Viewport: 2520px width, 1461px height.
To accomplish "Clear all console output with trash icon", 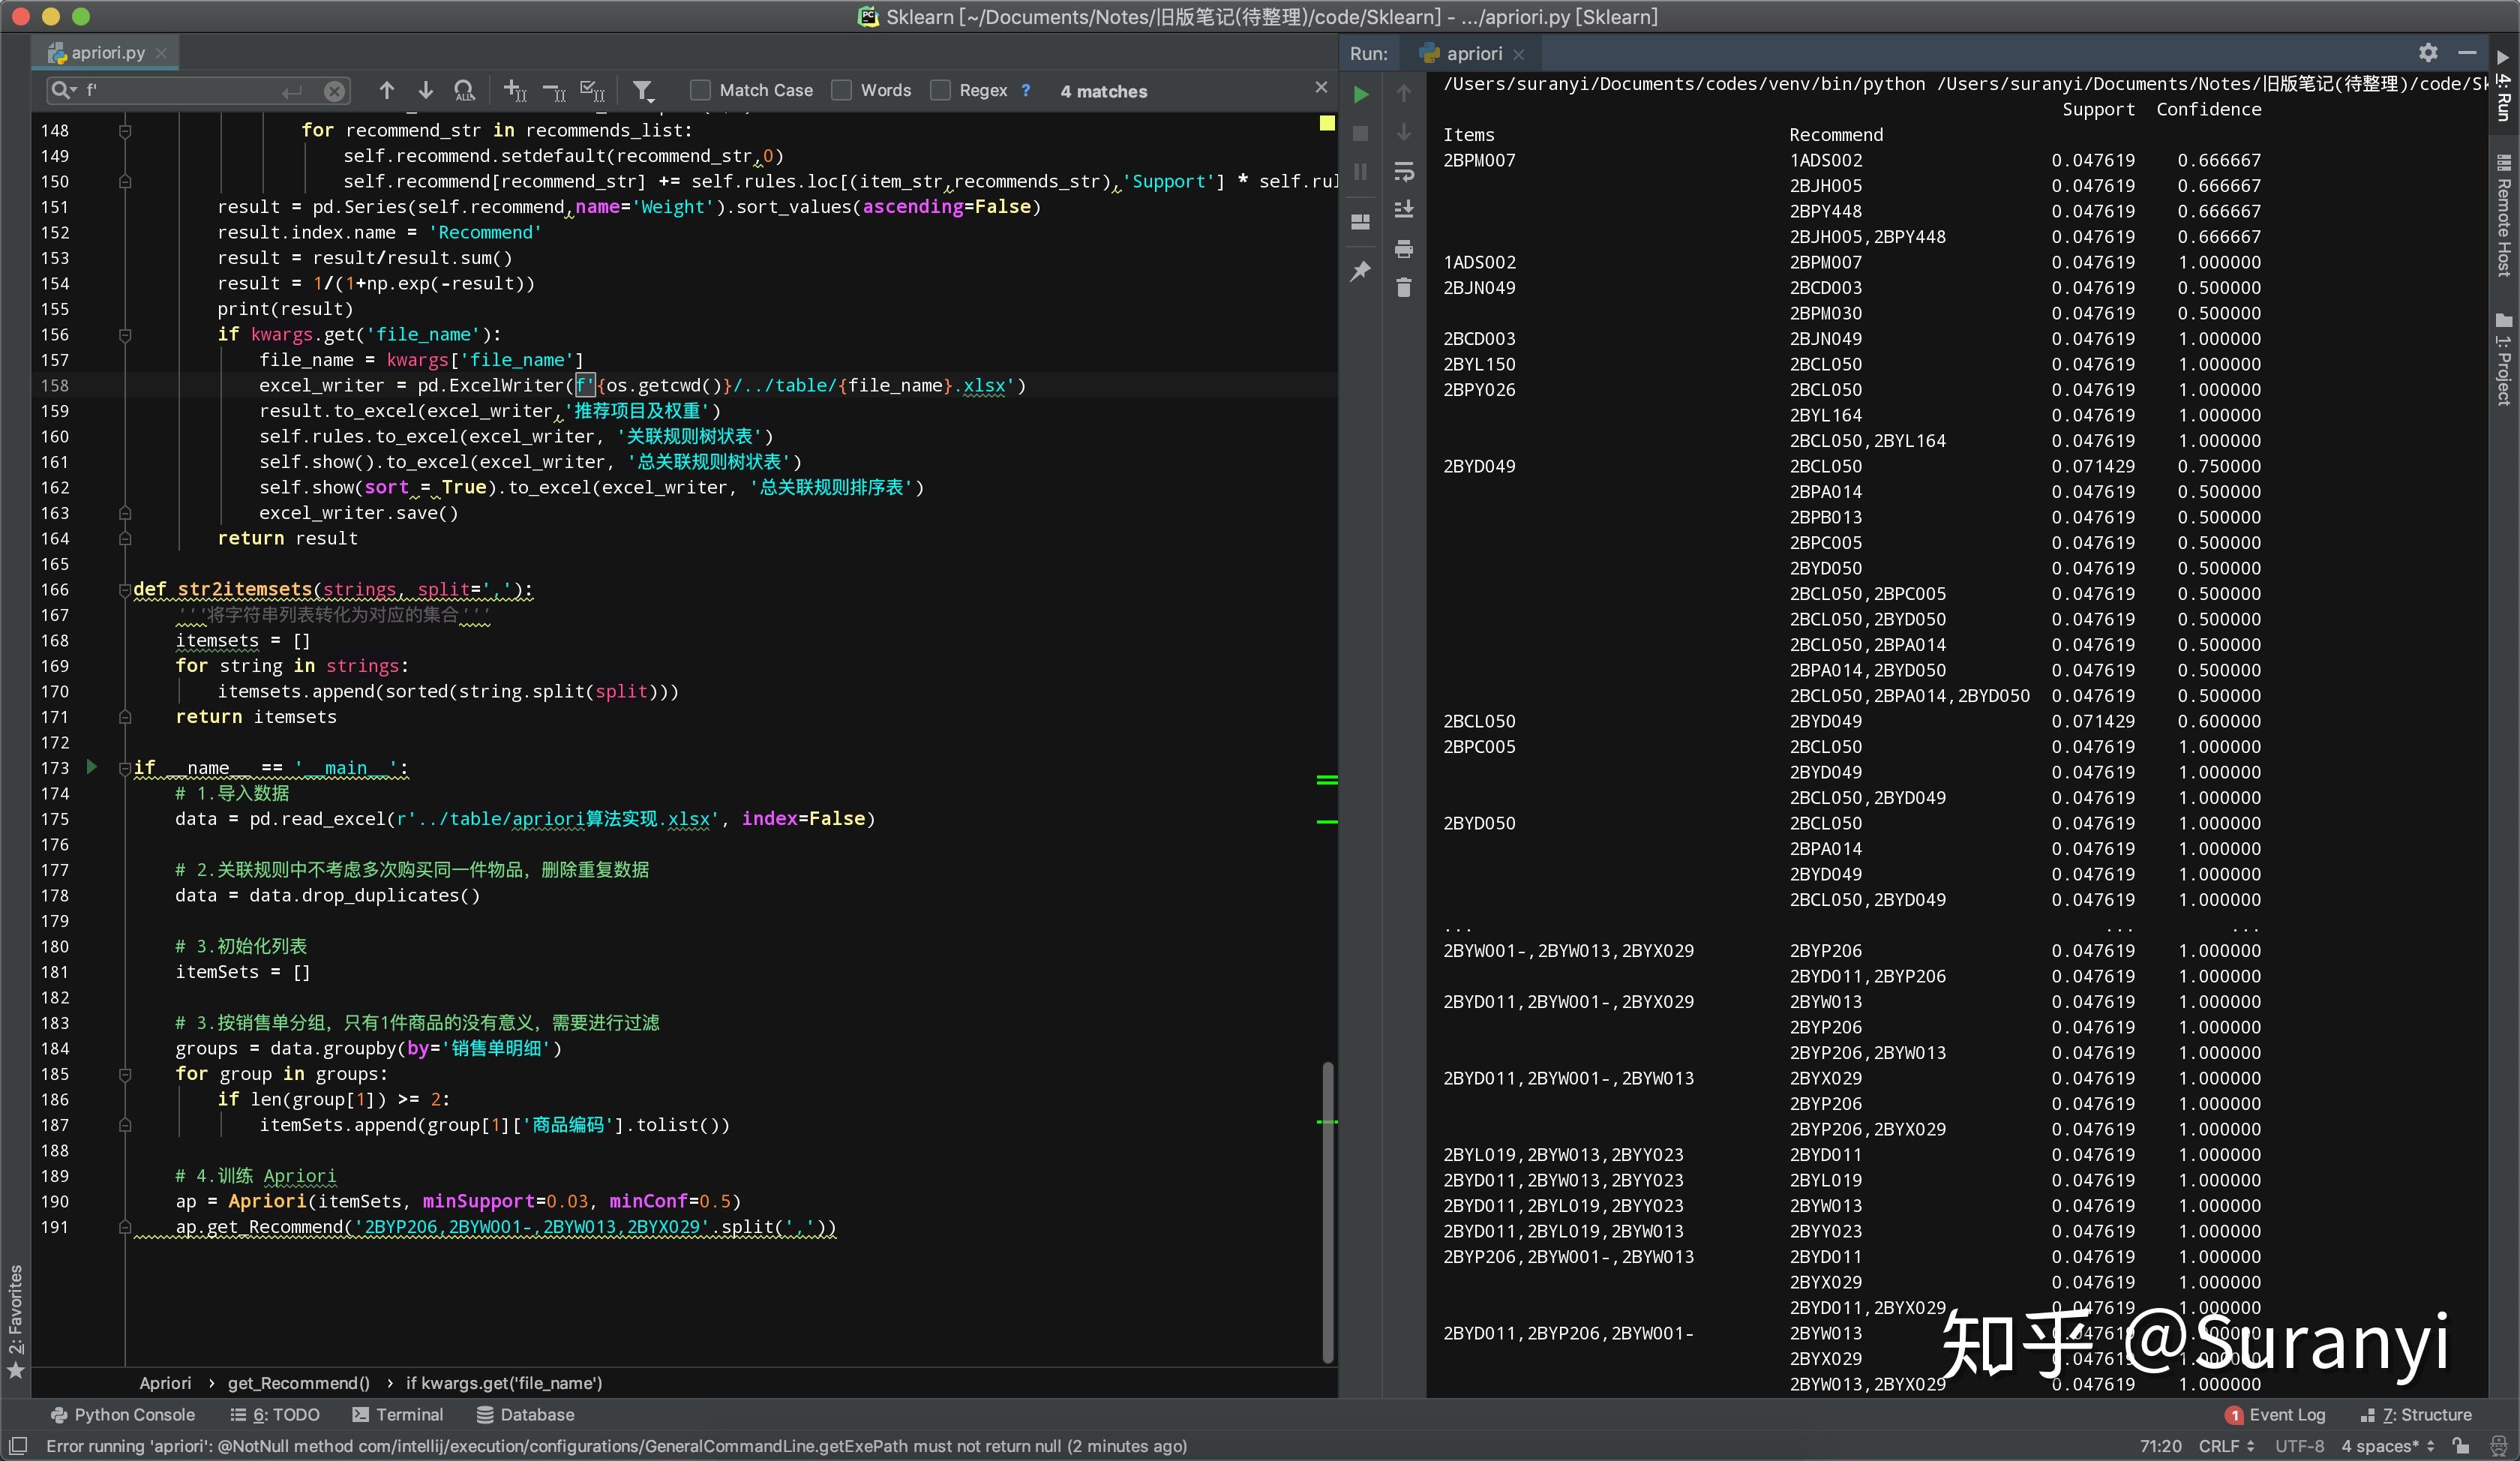I will click(1404, 287).
